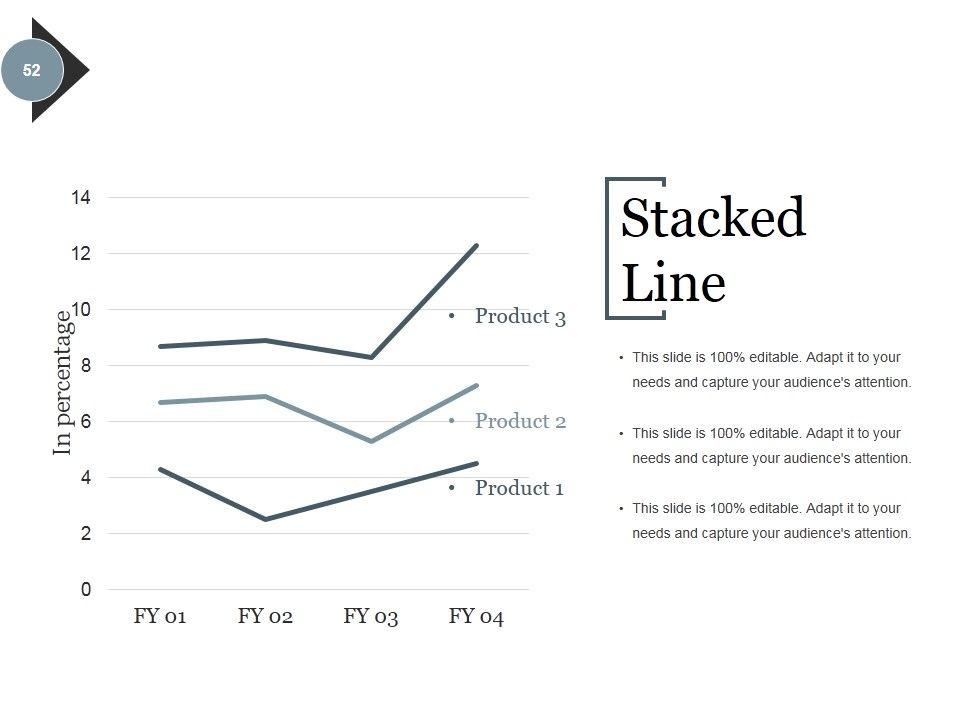Click the Product 2 line dip at FY 03
This screenshot has height=720, width=960.
[371, 441]
